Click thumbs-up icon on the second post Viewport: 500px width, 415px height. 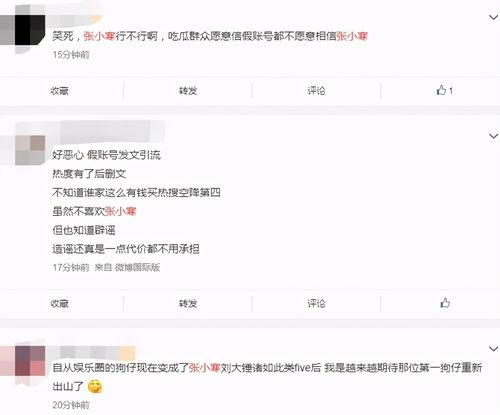click(445, 303)
